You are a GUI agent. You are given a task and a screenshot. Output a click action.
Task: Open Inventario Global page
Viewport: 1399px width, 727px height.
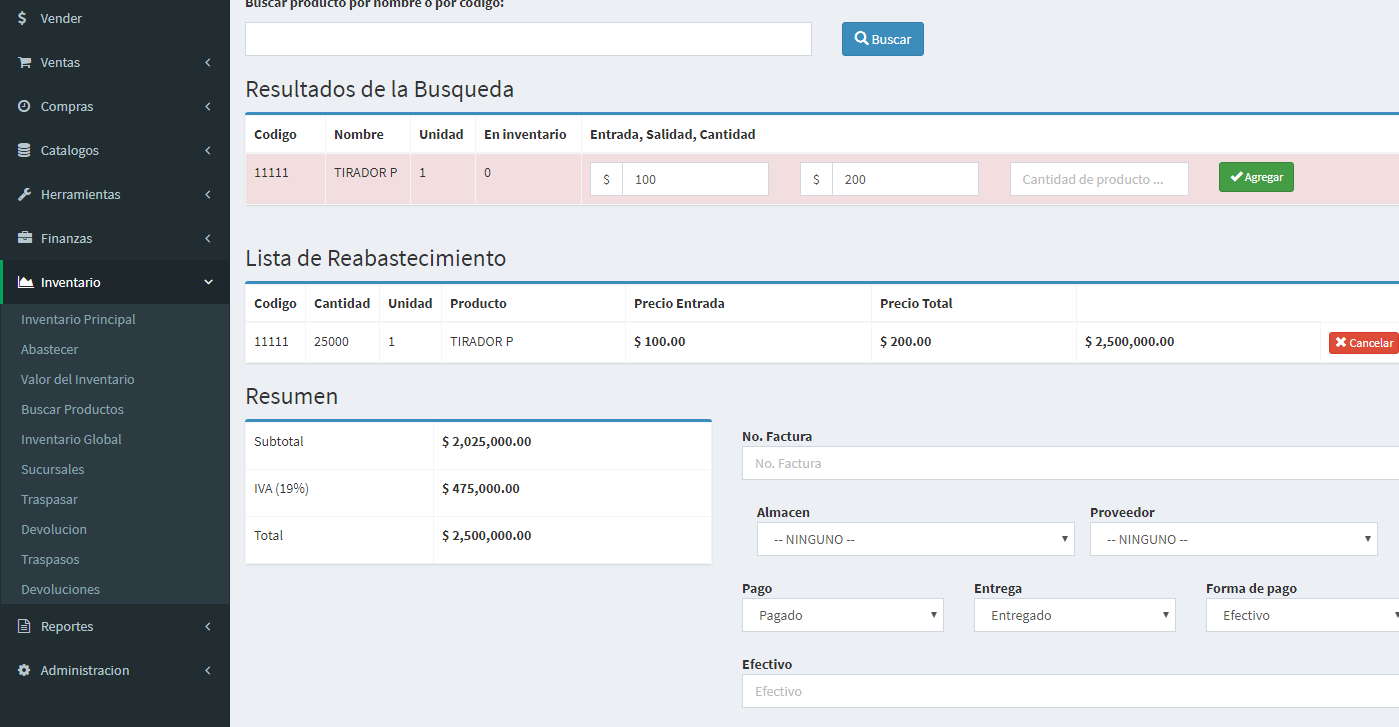pos(71,439)
